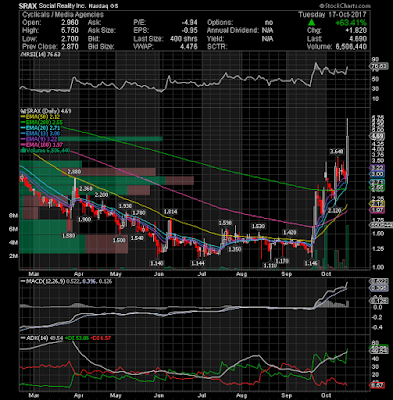Click the purple EMA(9) legend entry
The image size is (393, 400).
pos(39,139)
